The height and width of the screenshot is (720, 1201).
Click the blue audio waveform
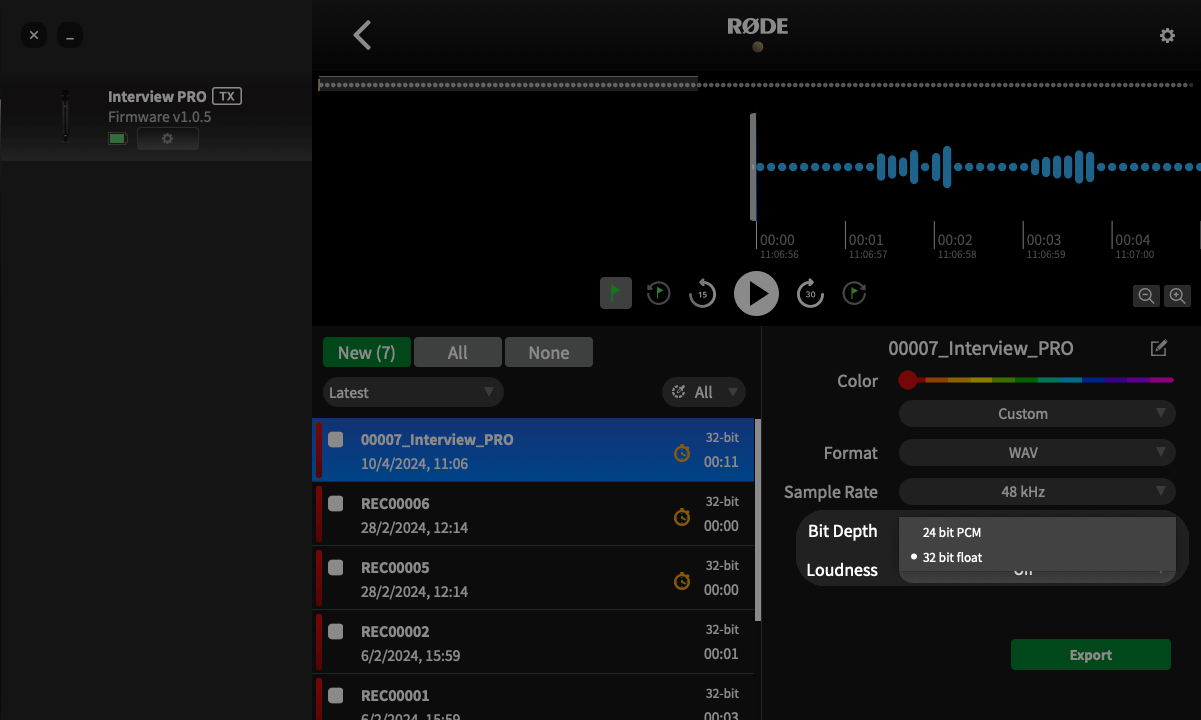[978, 167]
